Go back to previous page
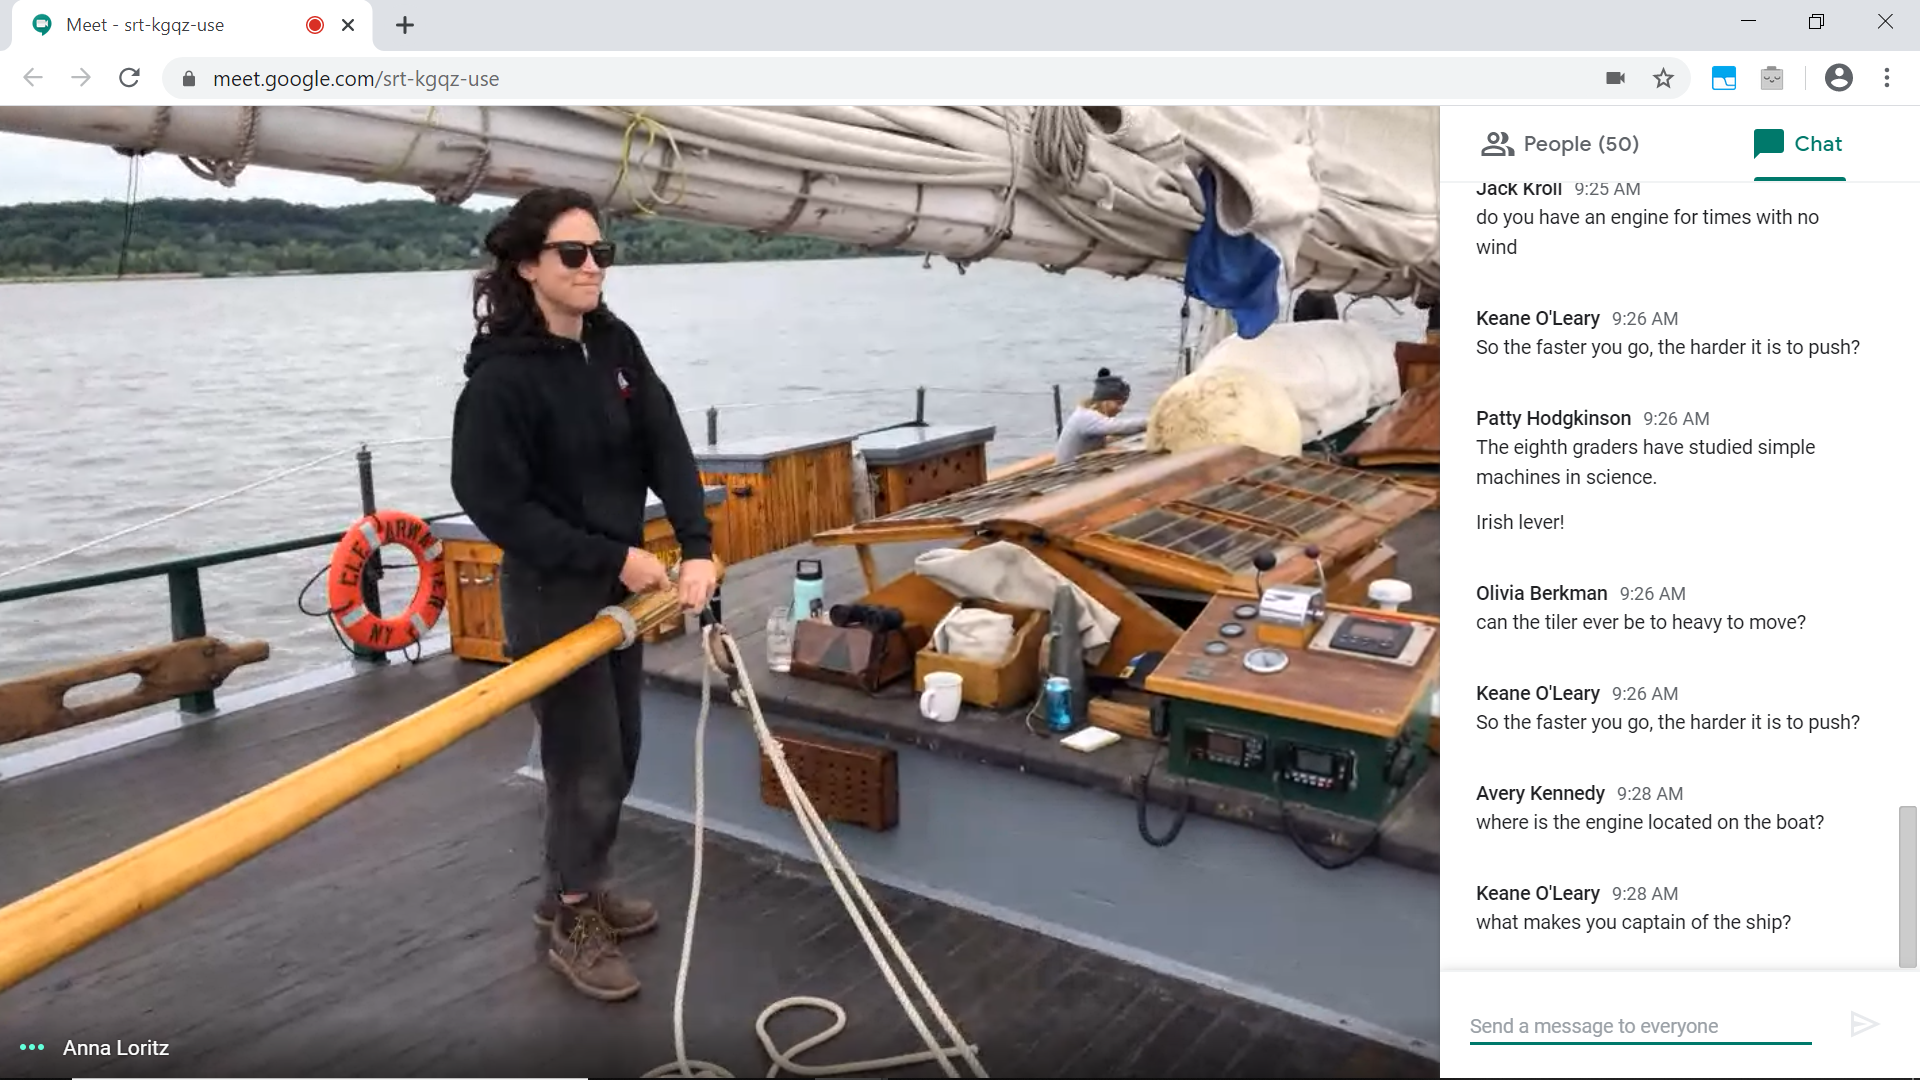1920x1080 pixels. [x=33, y=78]
